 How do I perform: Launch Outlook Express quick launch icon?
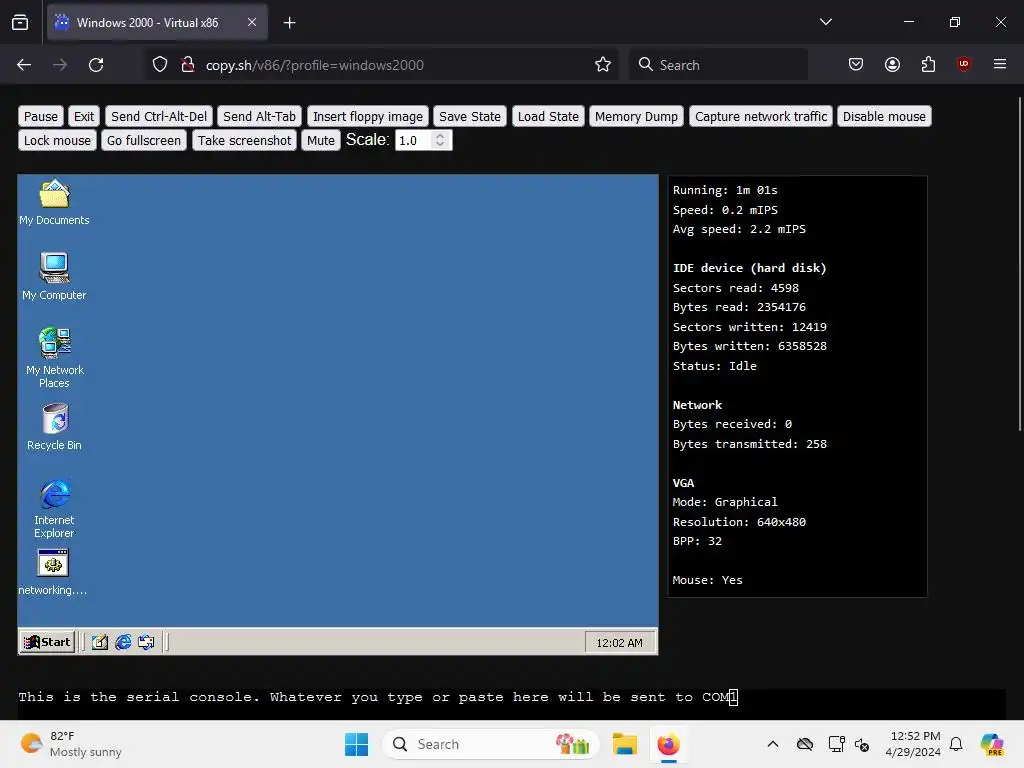tap(146, 642)
